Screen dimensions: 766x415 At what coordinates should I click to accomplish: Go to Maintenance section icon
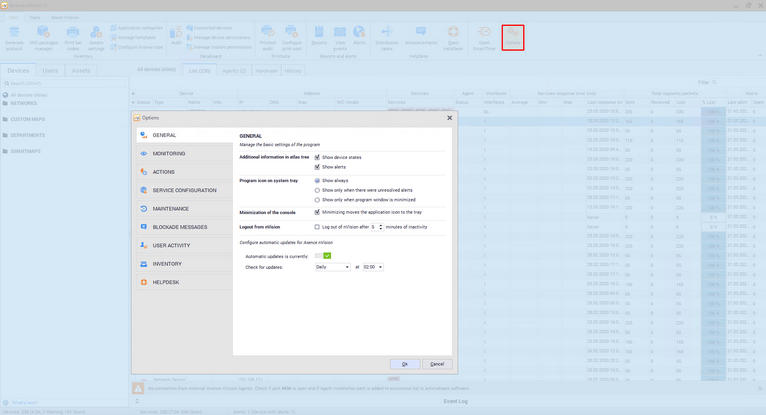[x=144, y=209]
